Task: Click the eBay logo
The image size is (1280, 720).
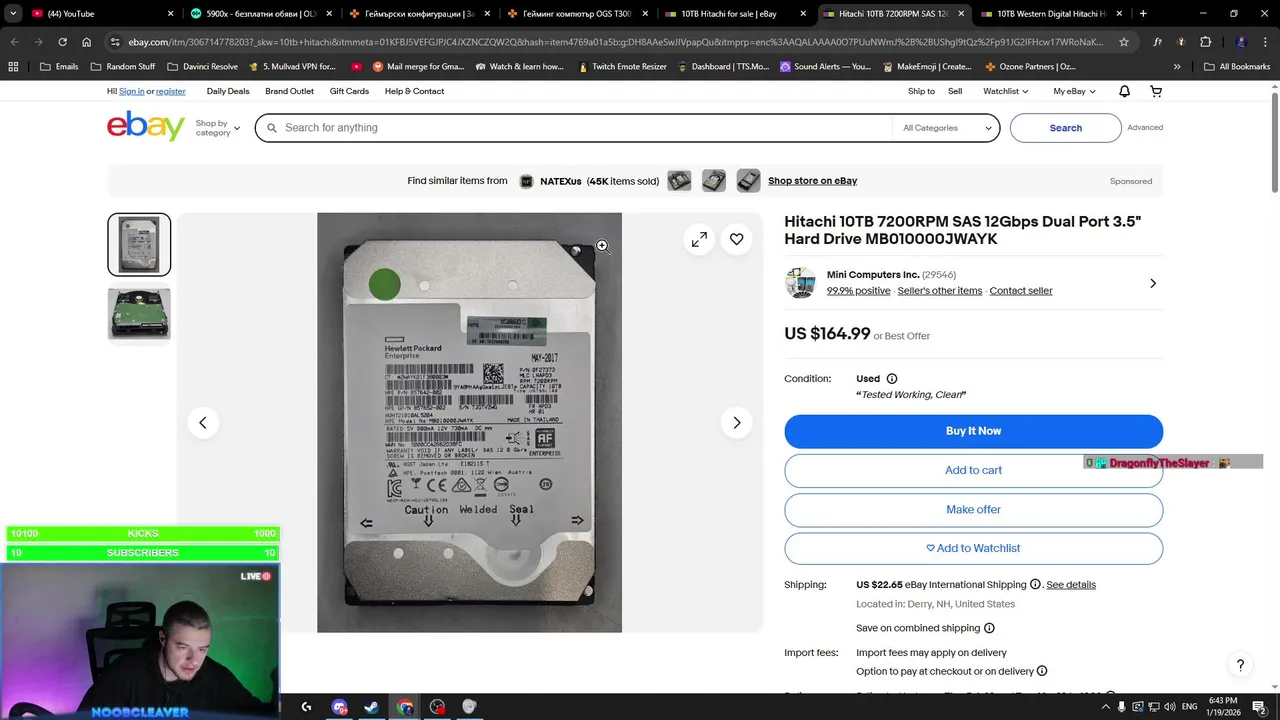Action: (x=146, y=127)
